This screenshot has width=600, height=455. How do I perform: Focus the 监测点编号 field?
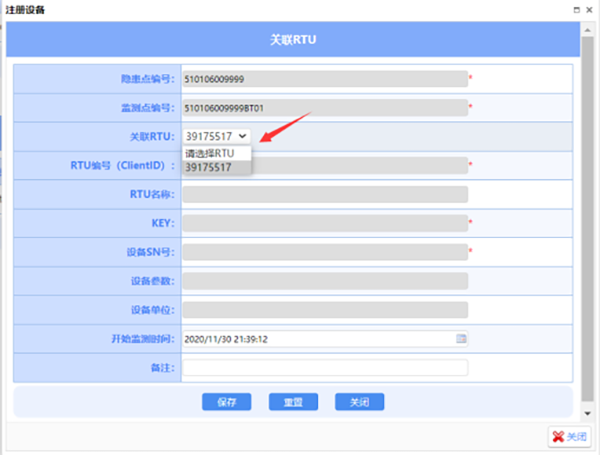324,108
